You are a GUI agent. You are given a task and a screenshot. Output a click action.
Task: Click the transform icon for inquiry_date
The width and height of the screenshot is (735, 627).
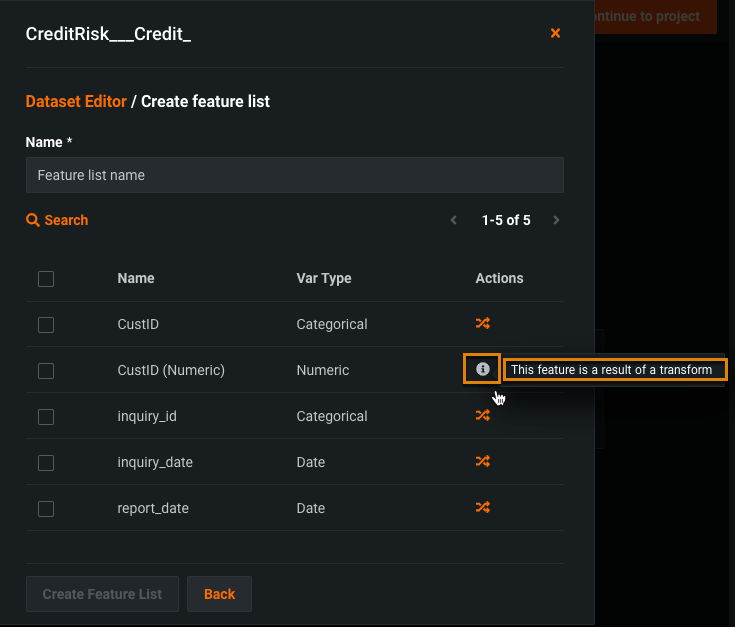(483, 461)
